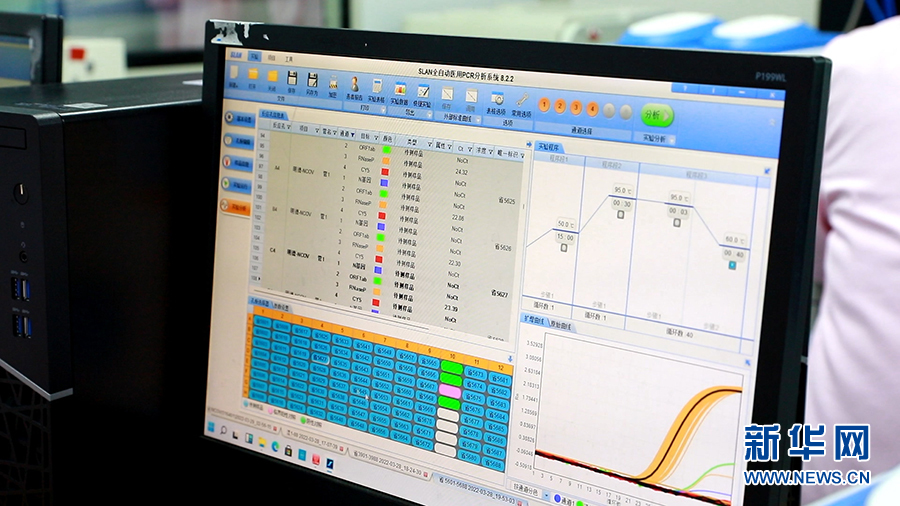
Task: Toggle channel 1 orange circle
Action: pos(545,105)
